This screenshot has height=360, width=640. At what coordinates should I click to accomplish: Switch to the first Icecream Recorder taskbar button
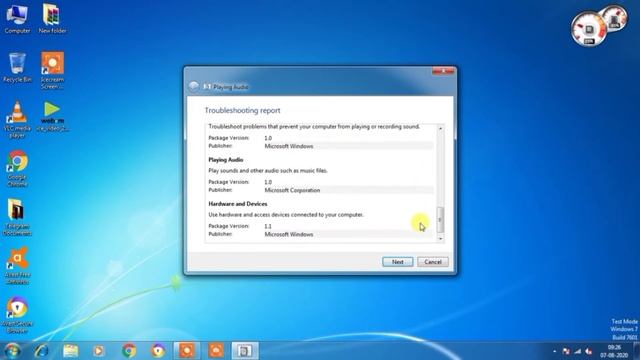[187, 351]
